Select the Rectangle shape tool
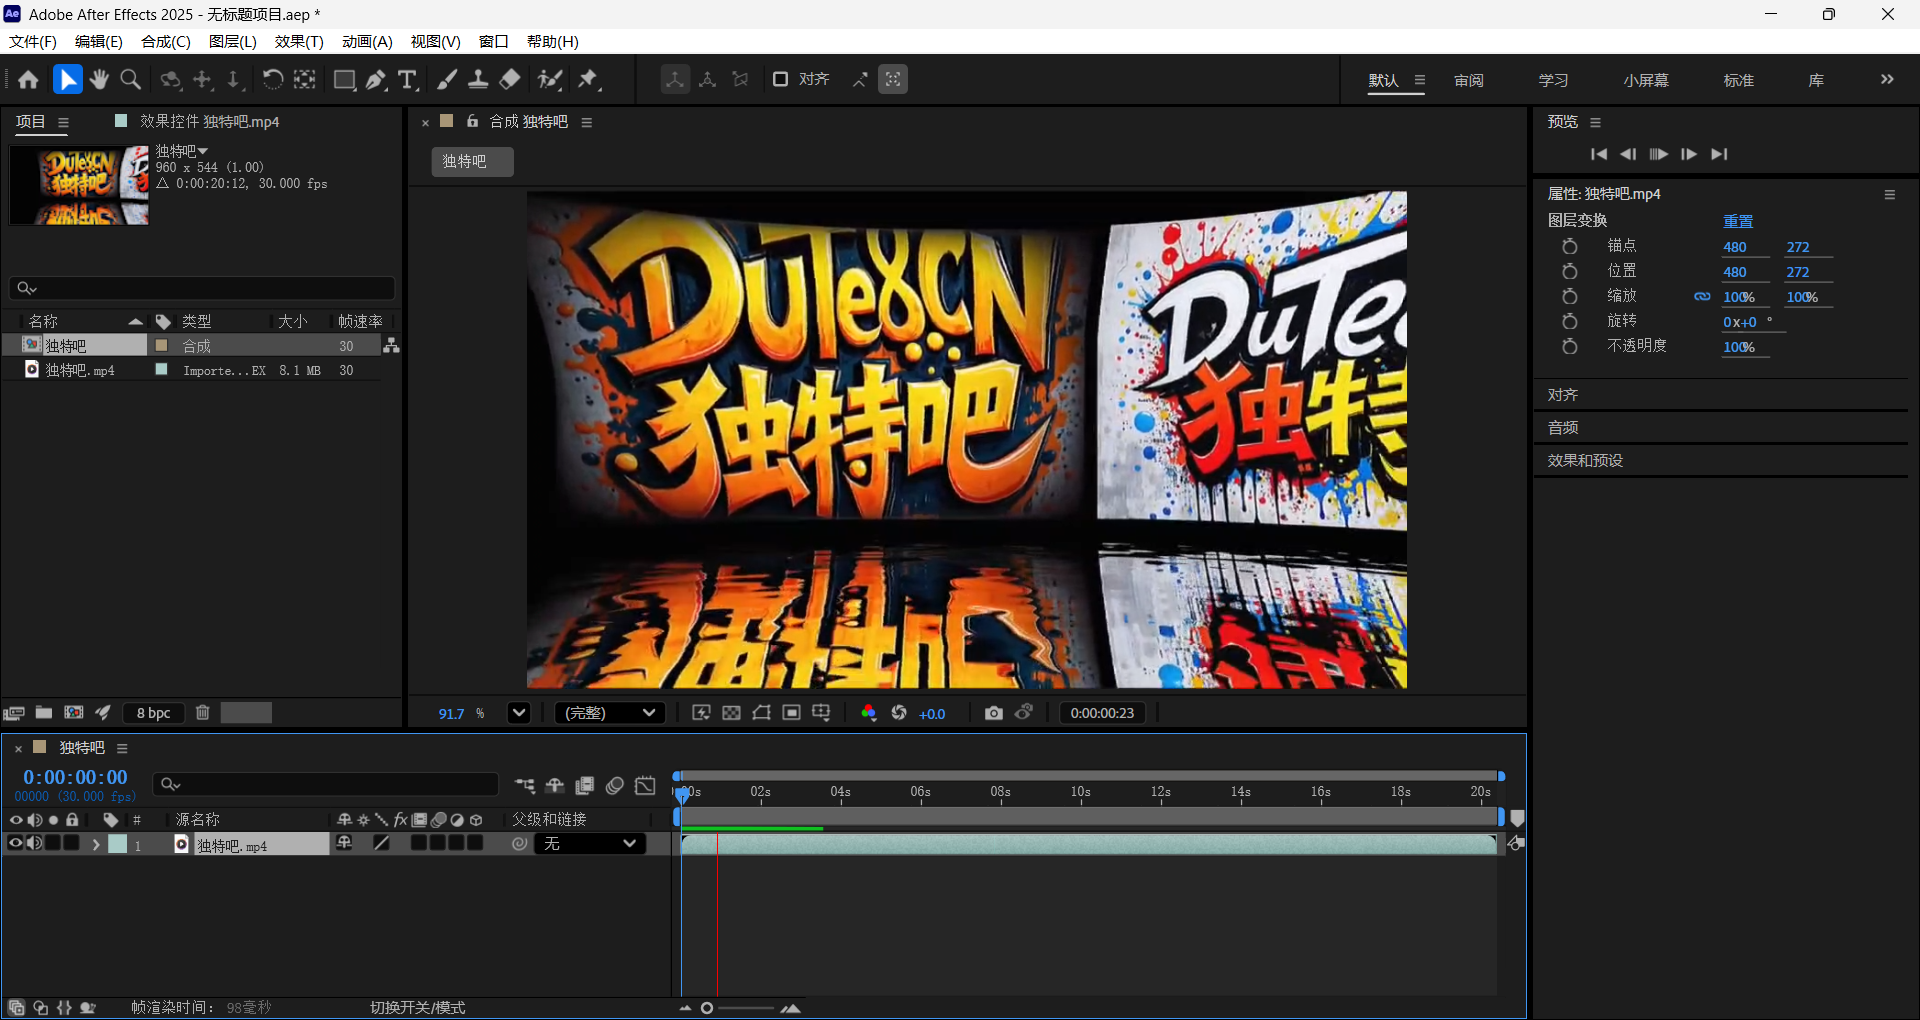This screenshot has width=1920, height=1020. pos(344,80)
